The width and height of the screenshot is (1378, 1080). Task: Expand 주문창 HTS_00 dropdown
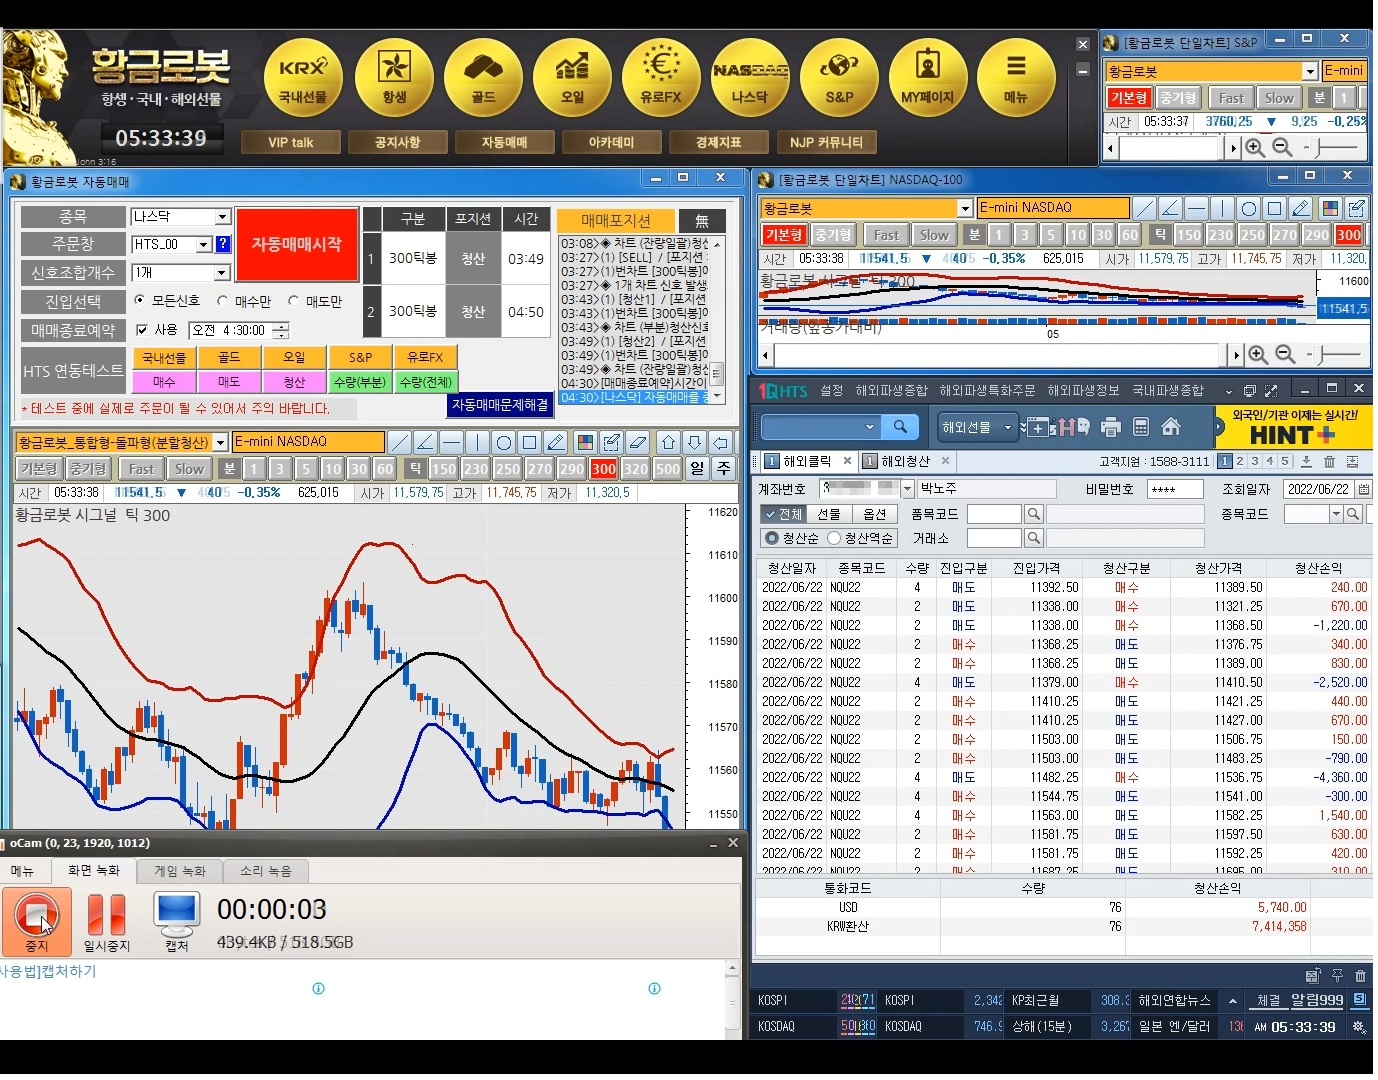coord(204,244)
